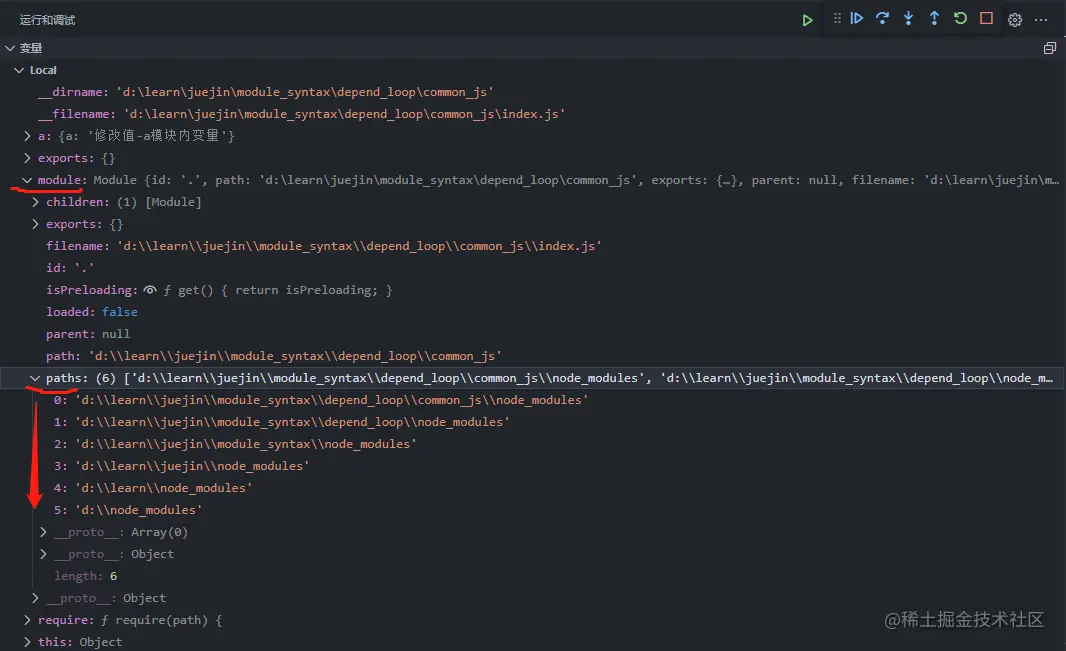This screenshot has width=1066, height=651.
Task: Expand exports inside module
Action: 35,224
